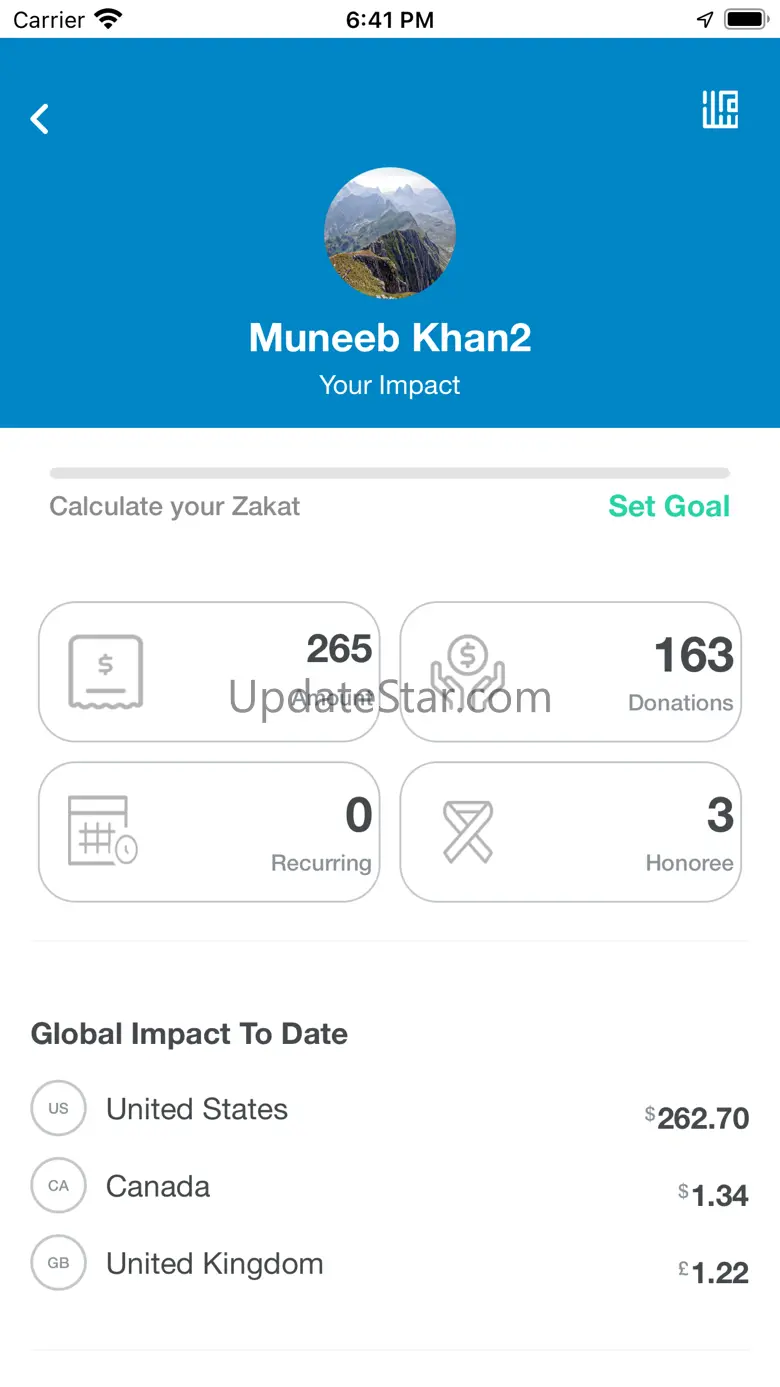Tap the Zakat goal progress bar
The width and height of the screenshot is (780, 1387).
(390, 473)
